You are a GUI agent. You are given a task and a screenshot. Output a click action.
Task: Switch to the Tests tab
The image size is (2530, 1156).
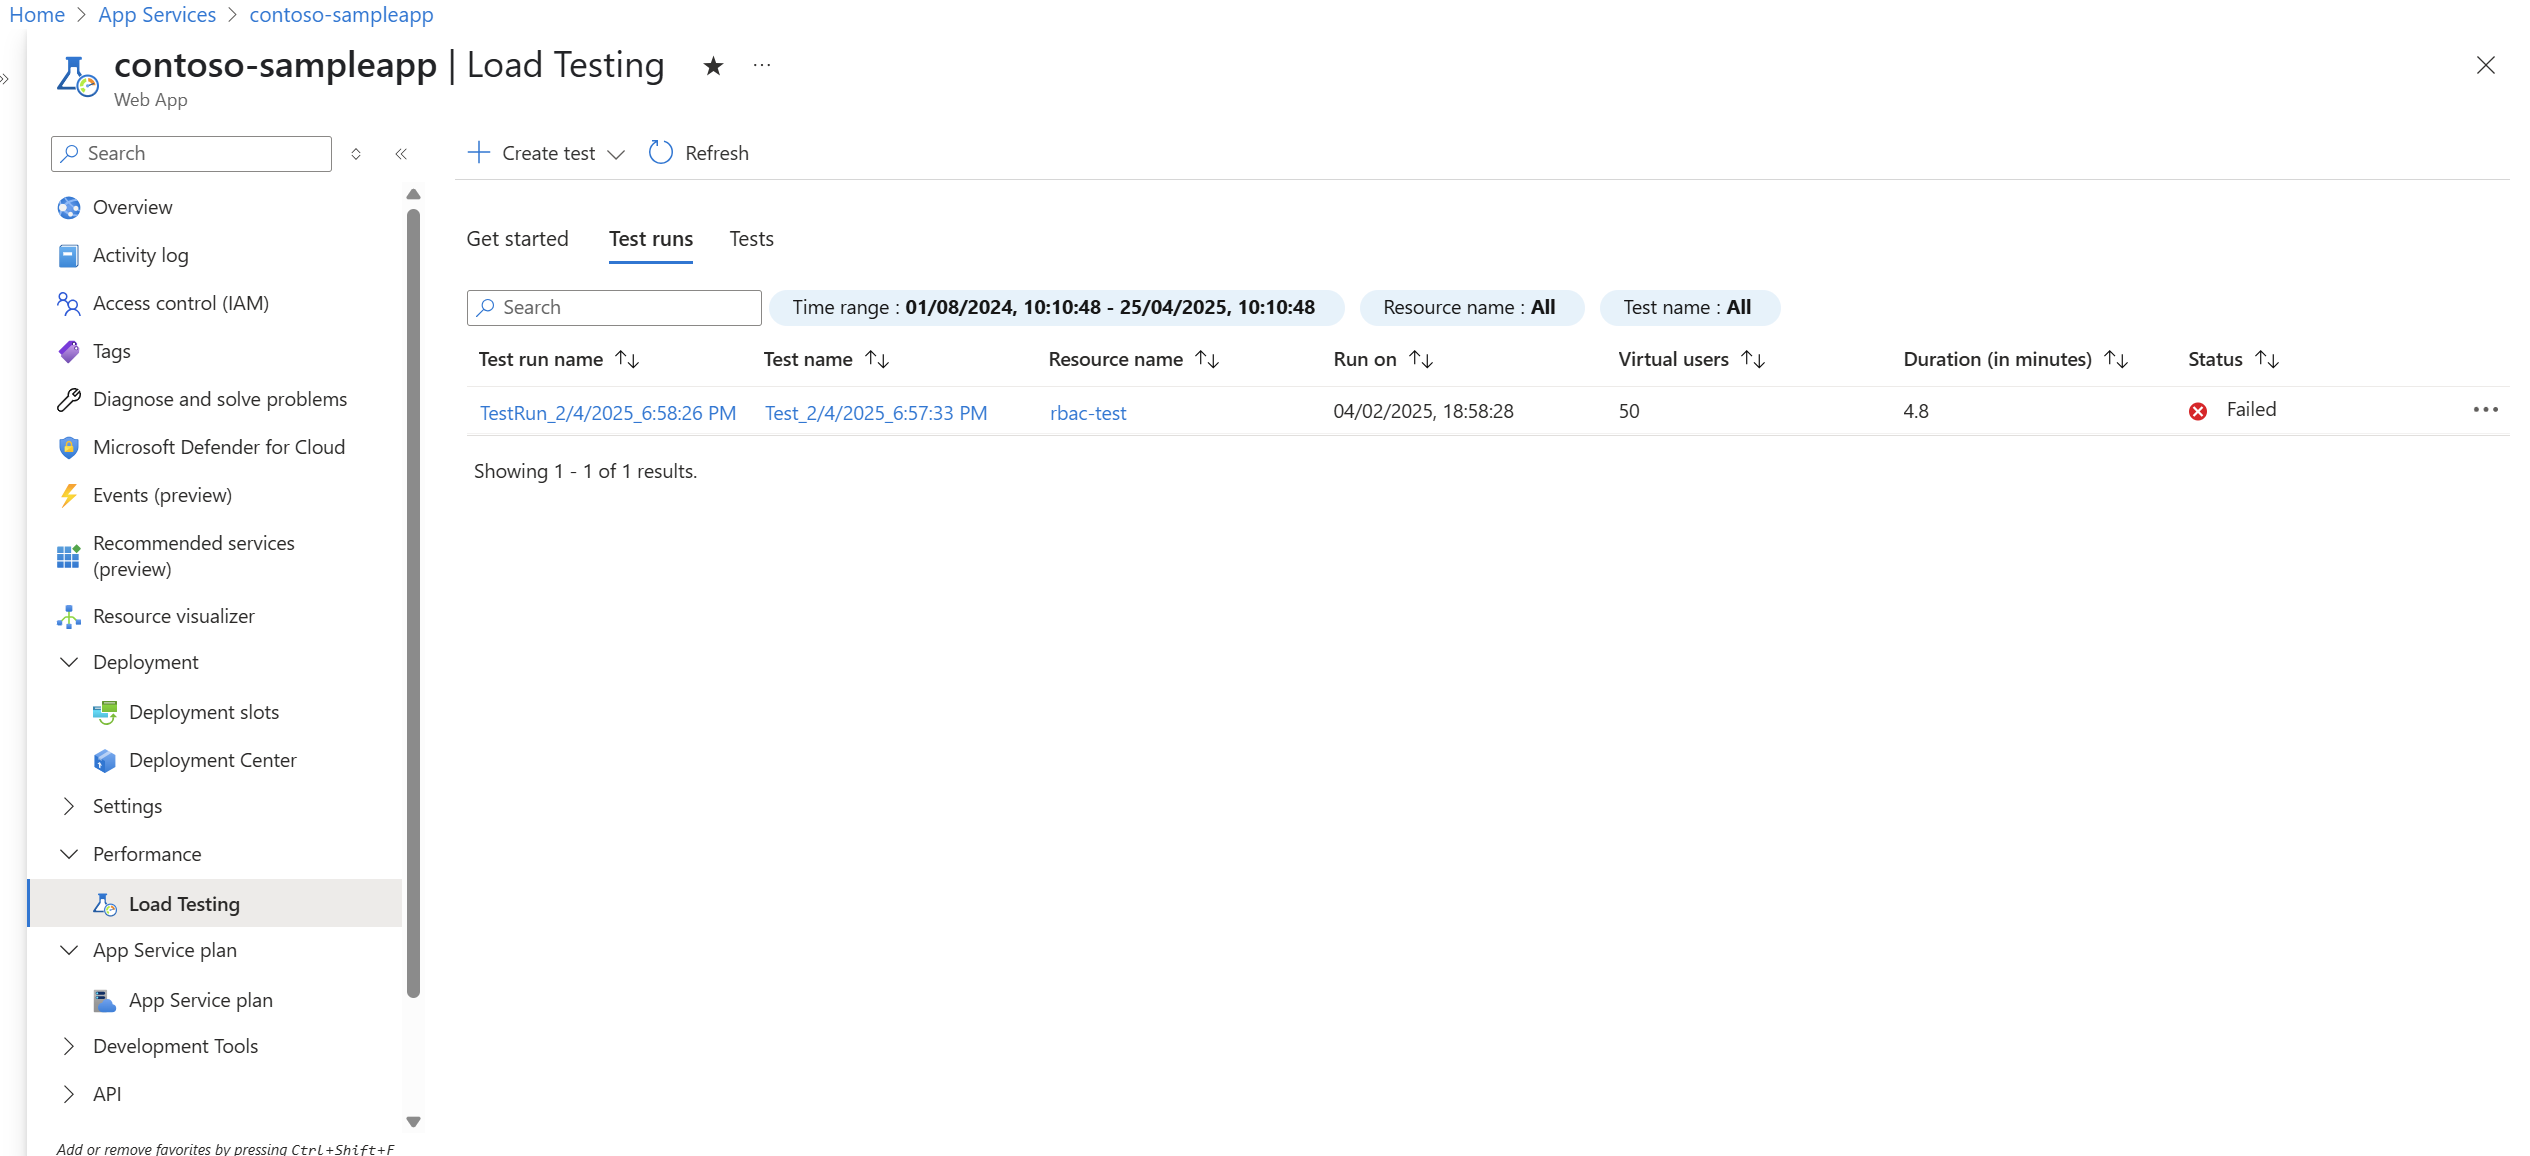750,239
